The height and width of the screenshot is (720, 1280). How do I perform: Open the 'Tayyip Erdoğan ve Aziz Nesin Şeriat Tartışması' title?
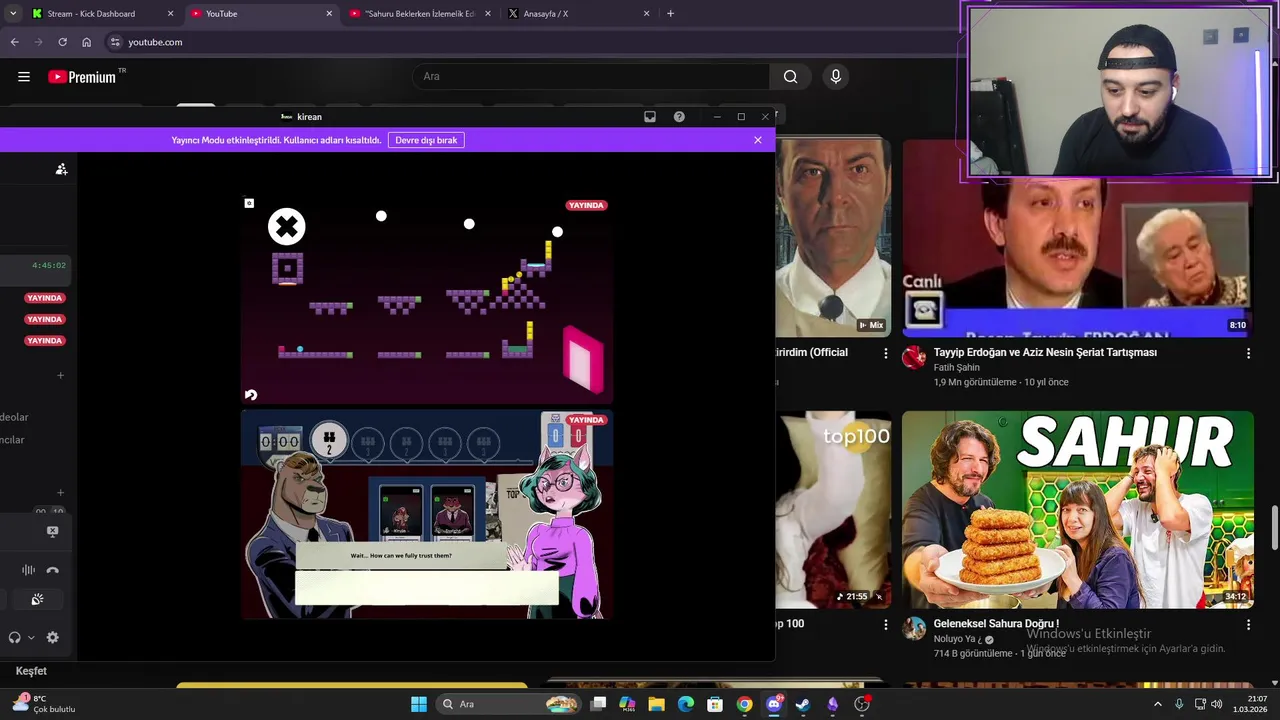1045,352
